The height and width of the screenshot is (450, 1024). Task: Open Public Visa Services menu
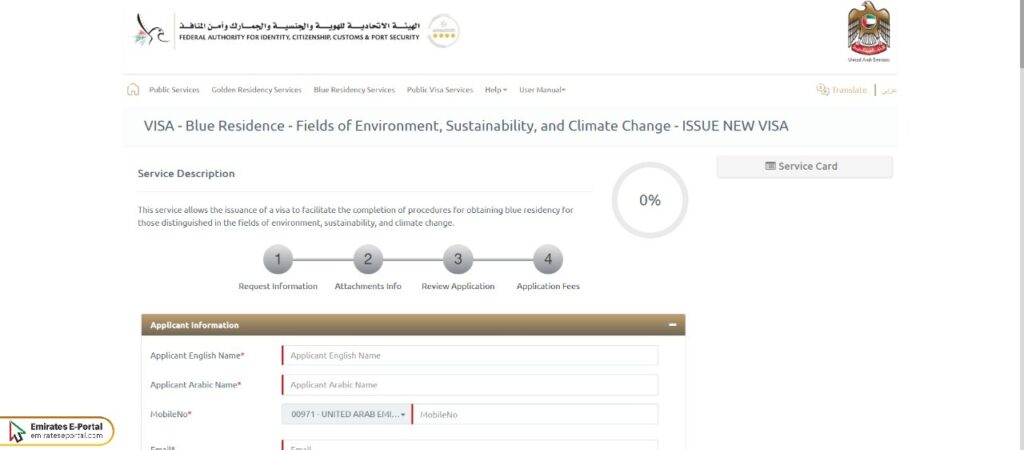[x=440, y=89]
